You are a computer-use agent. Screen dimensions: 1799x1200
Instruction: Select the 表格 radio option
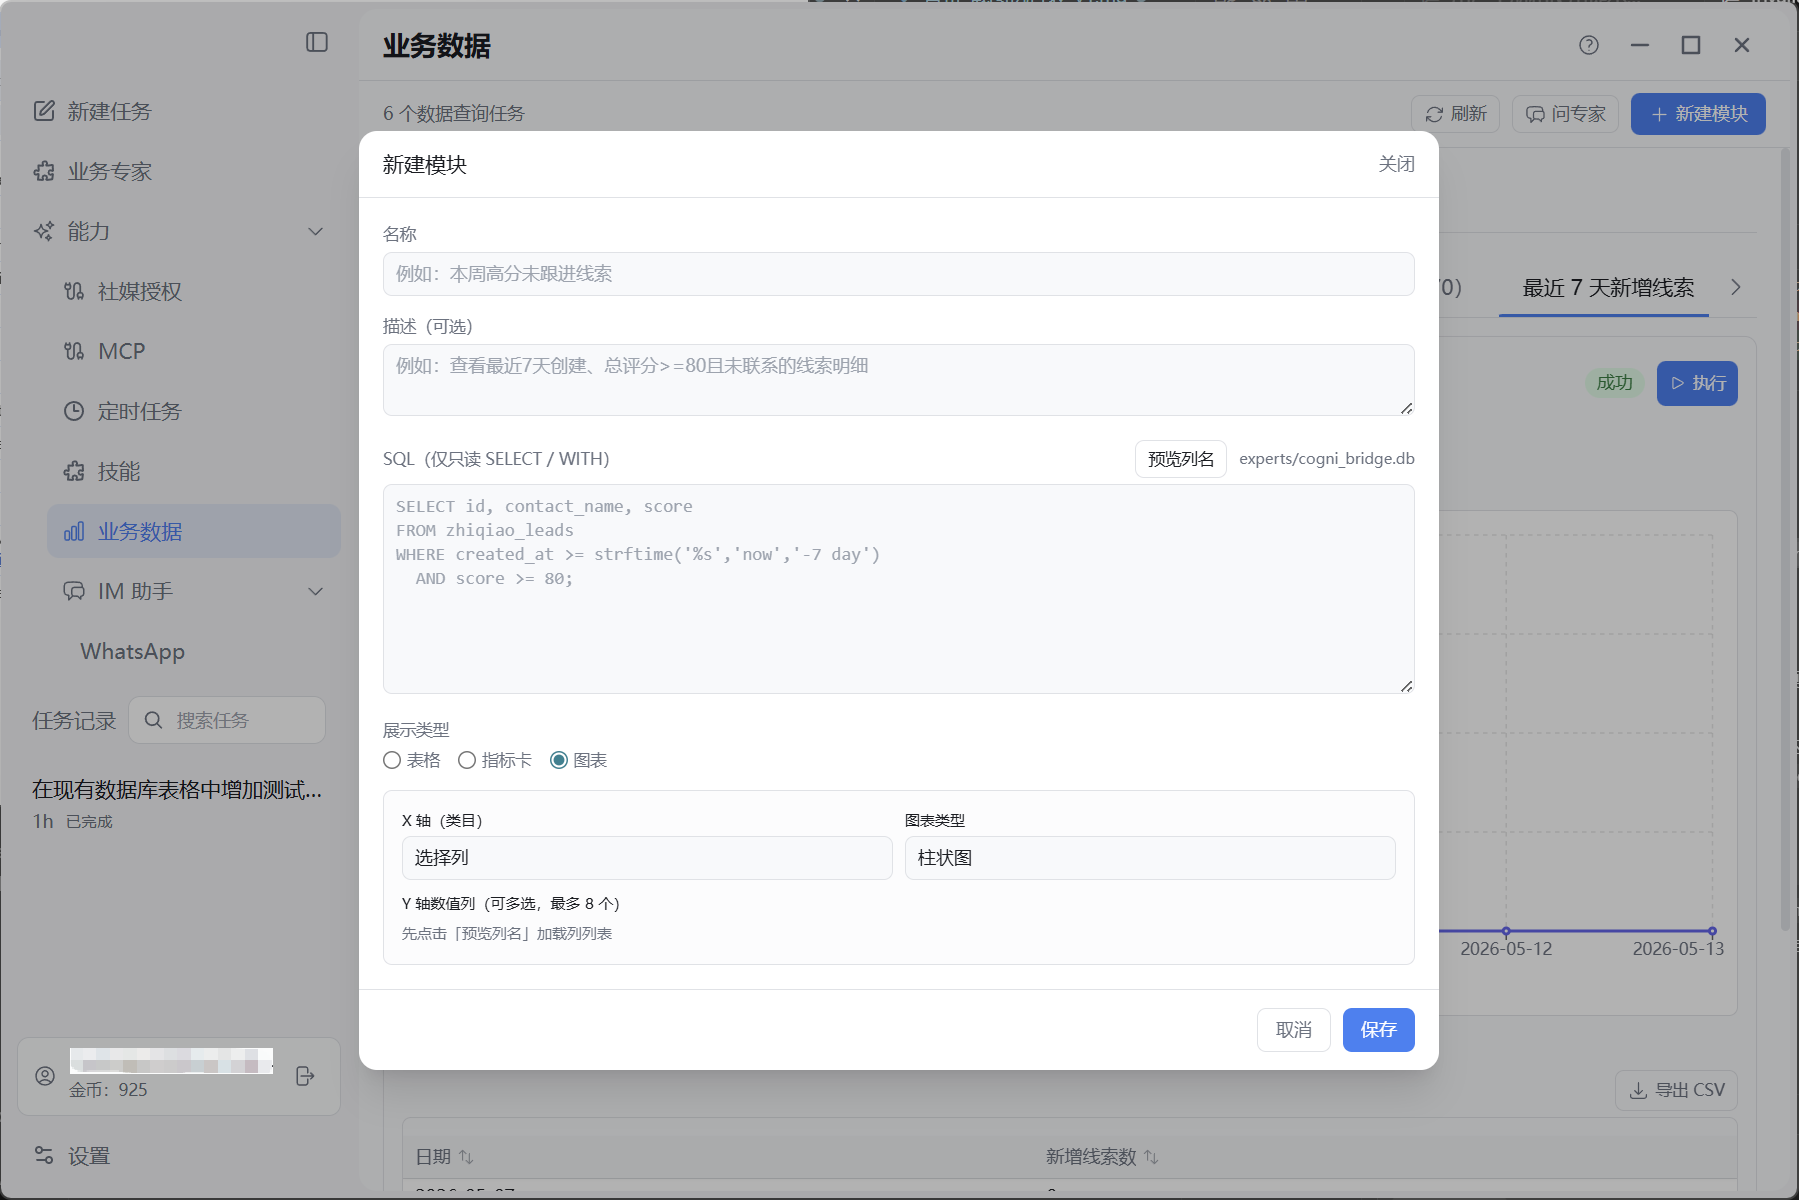[392, 760]
